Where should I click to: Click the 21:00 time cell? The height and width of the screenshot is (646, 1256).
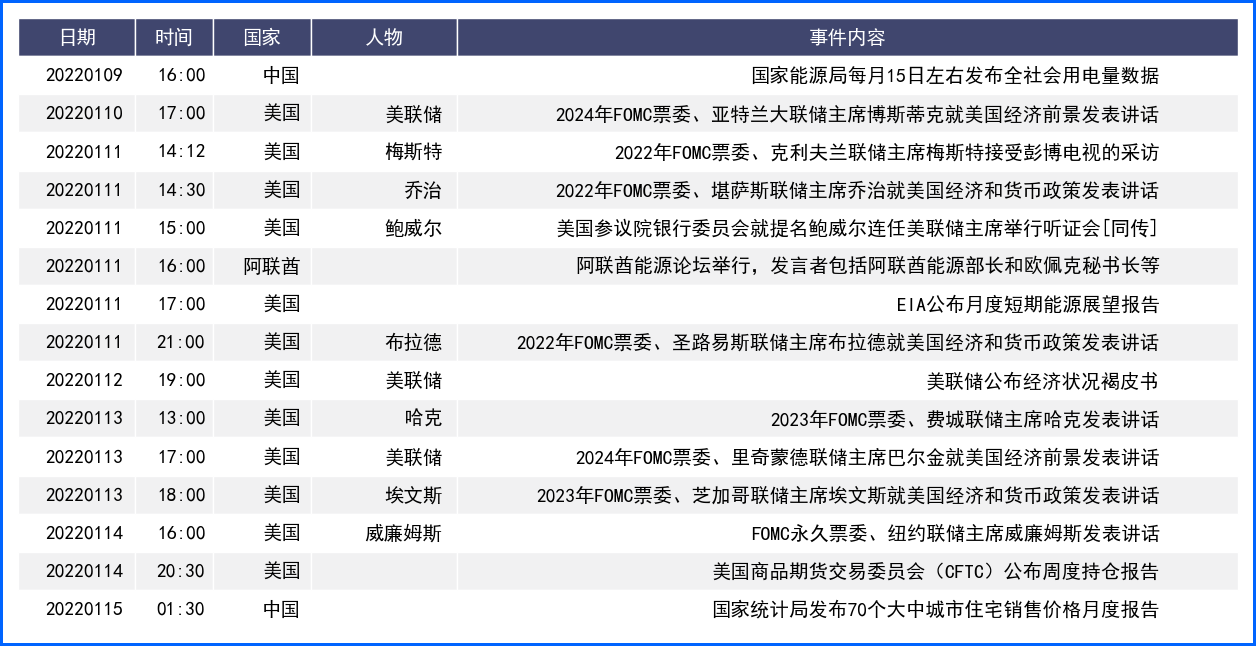[x=181, y=342]
